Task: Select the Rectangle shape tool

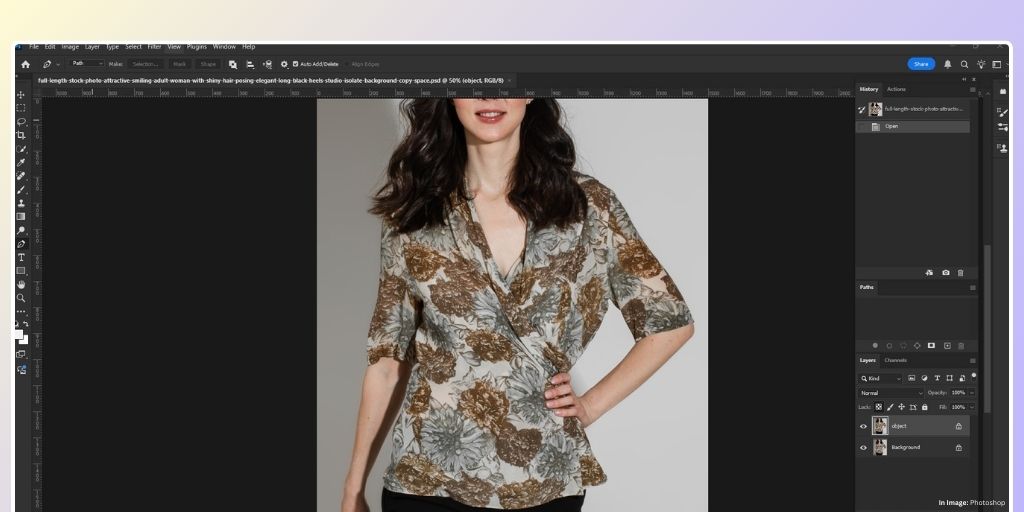Action: tap(21, 271)
